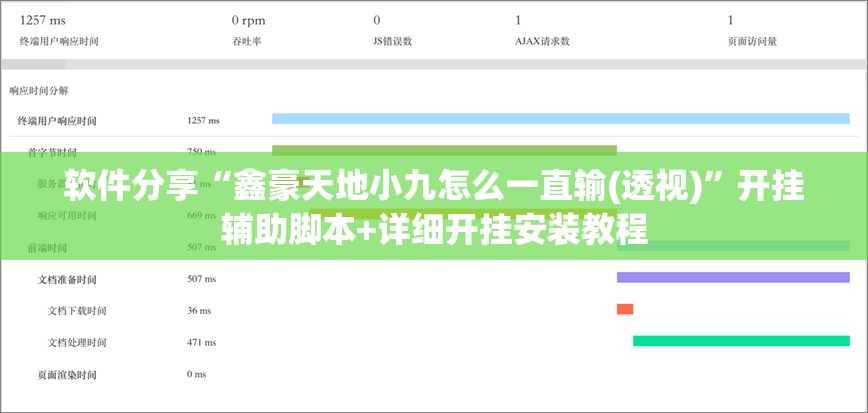Click the teal green 文档处理时间 timeline bar

point(741,341)
